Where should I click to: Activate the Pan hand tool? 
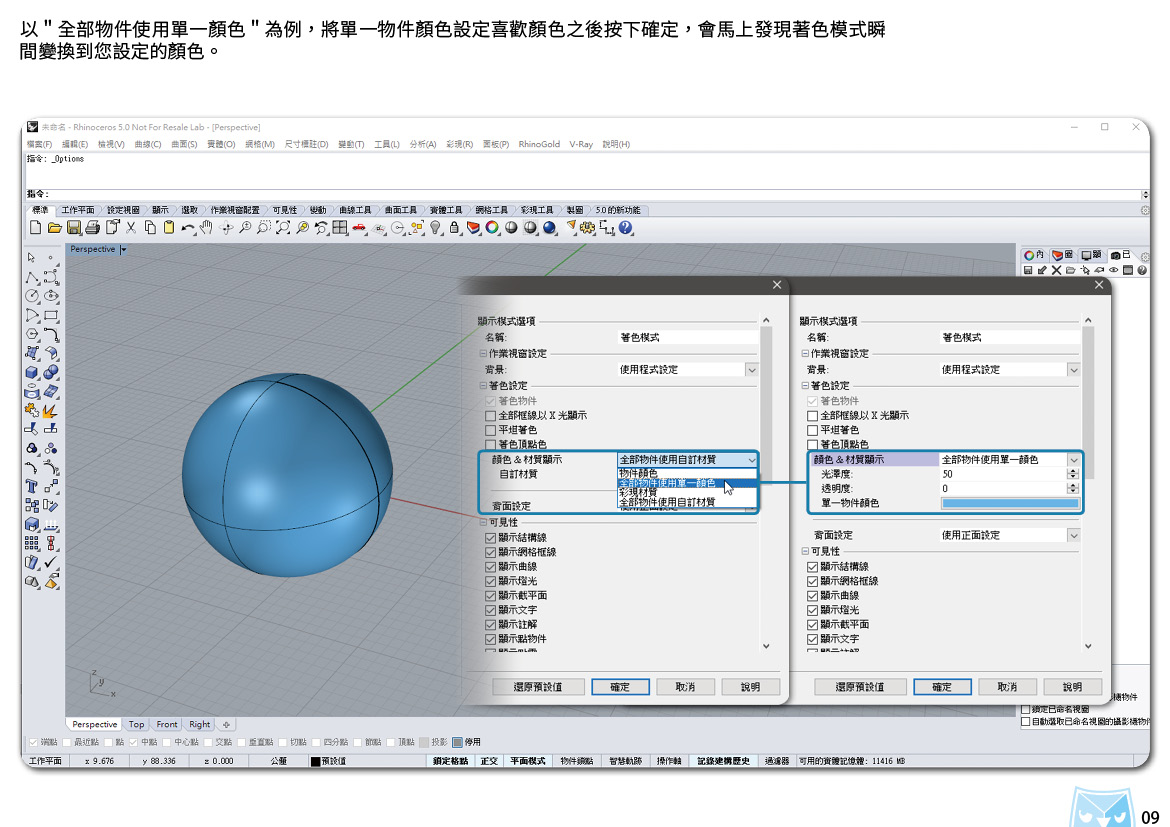point(207,228)
